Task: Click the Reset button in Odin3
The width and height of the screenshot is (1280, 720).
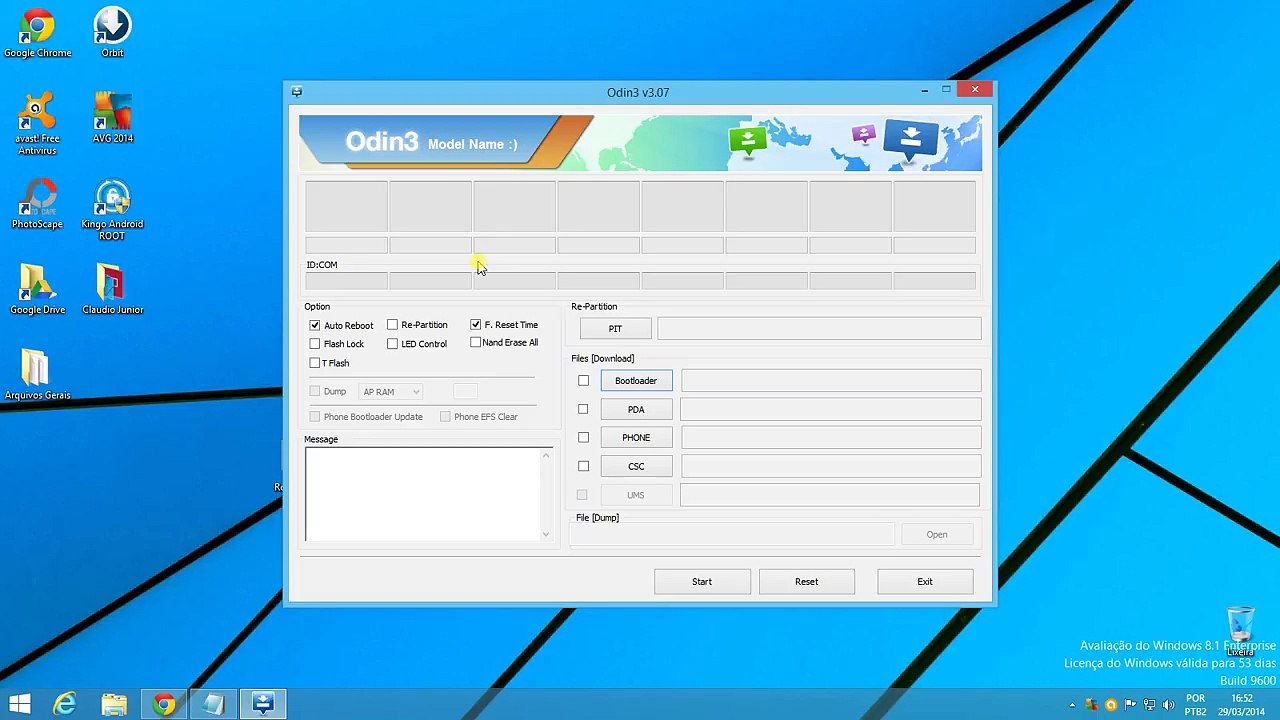Action: click(806, 581)
